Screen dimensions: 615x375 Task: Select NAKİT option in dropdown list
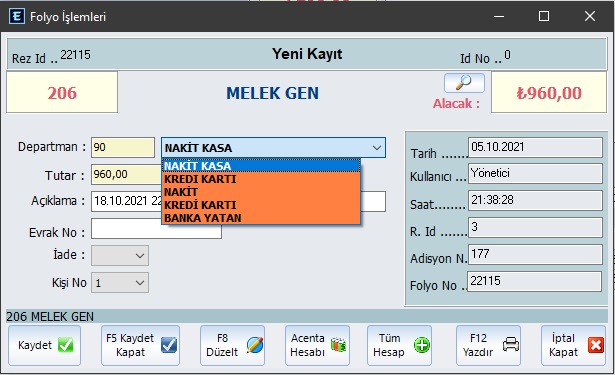[261, 192]
